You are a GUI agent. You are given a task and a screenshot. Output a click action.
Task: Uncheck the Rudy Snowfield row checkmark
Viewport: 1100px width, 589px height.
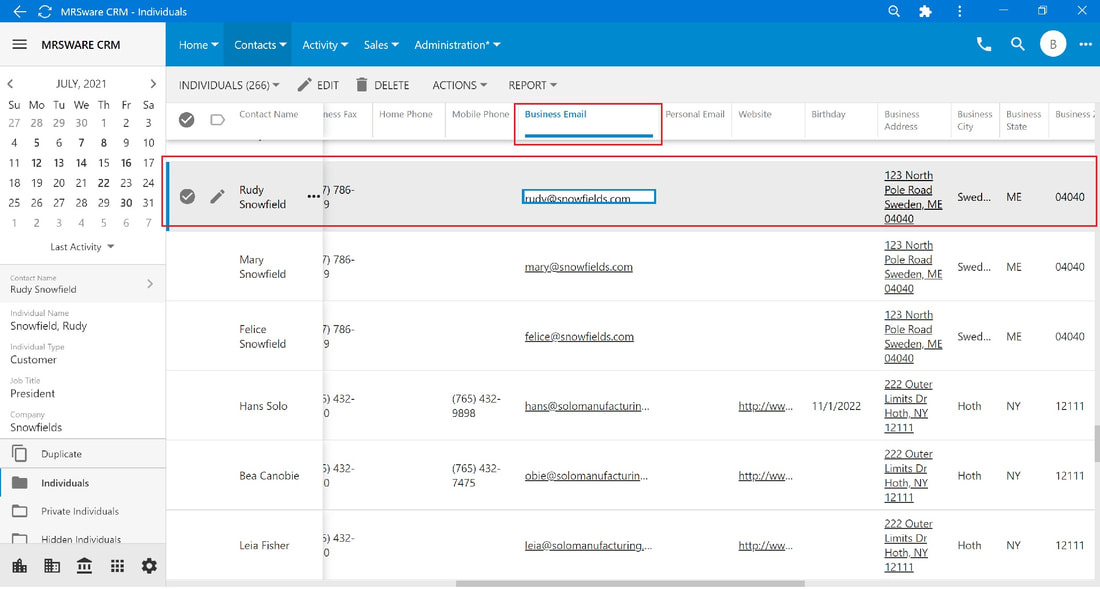(187, 196)
